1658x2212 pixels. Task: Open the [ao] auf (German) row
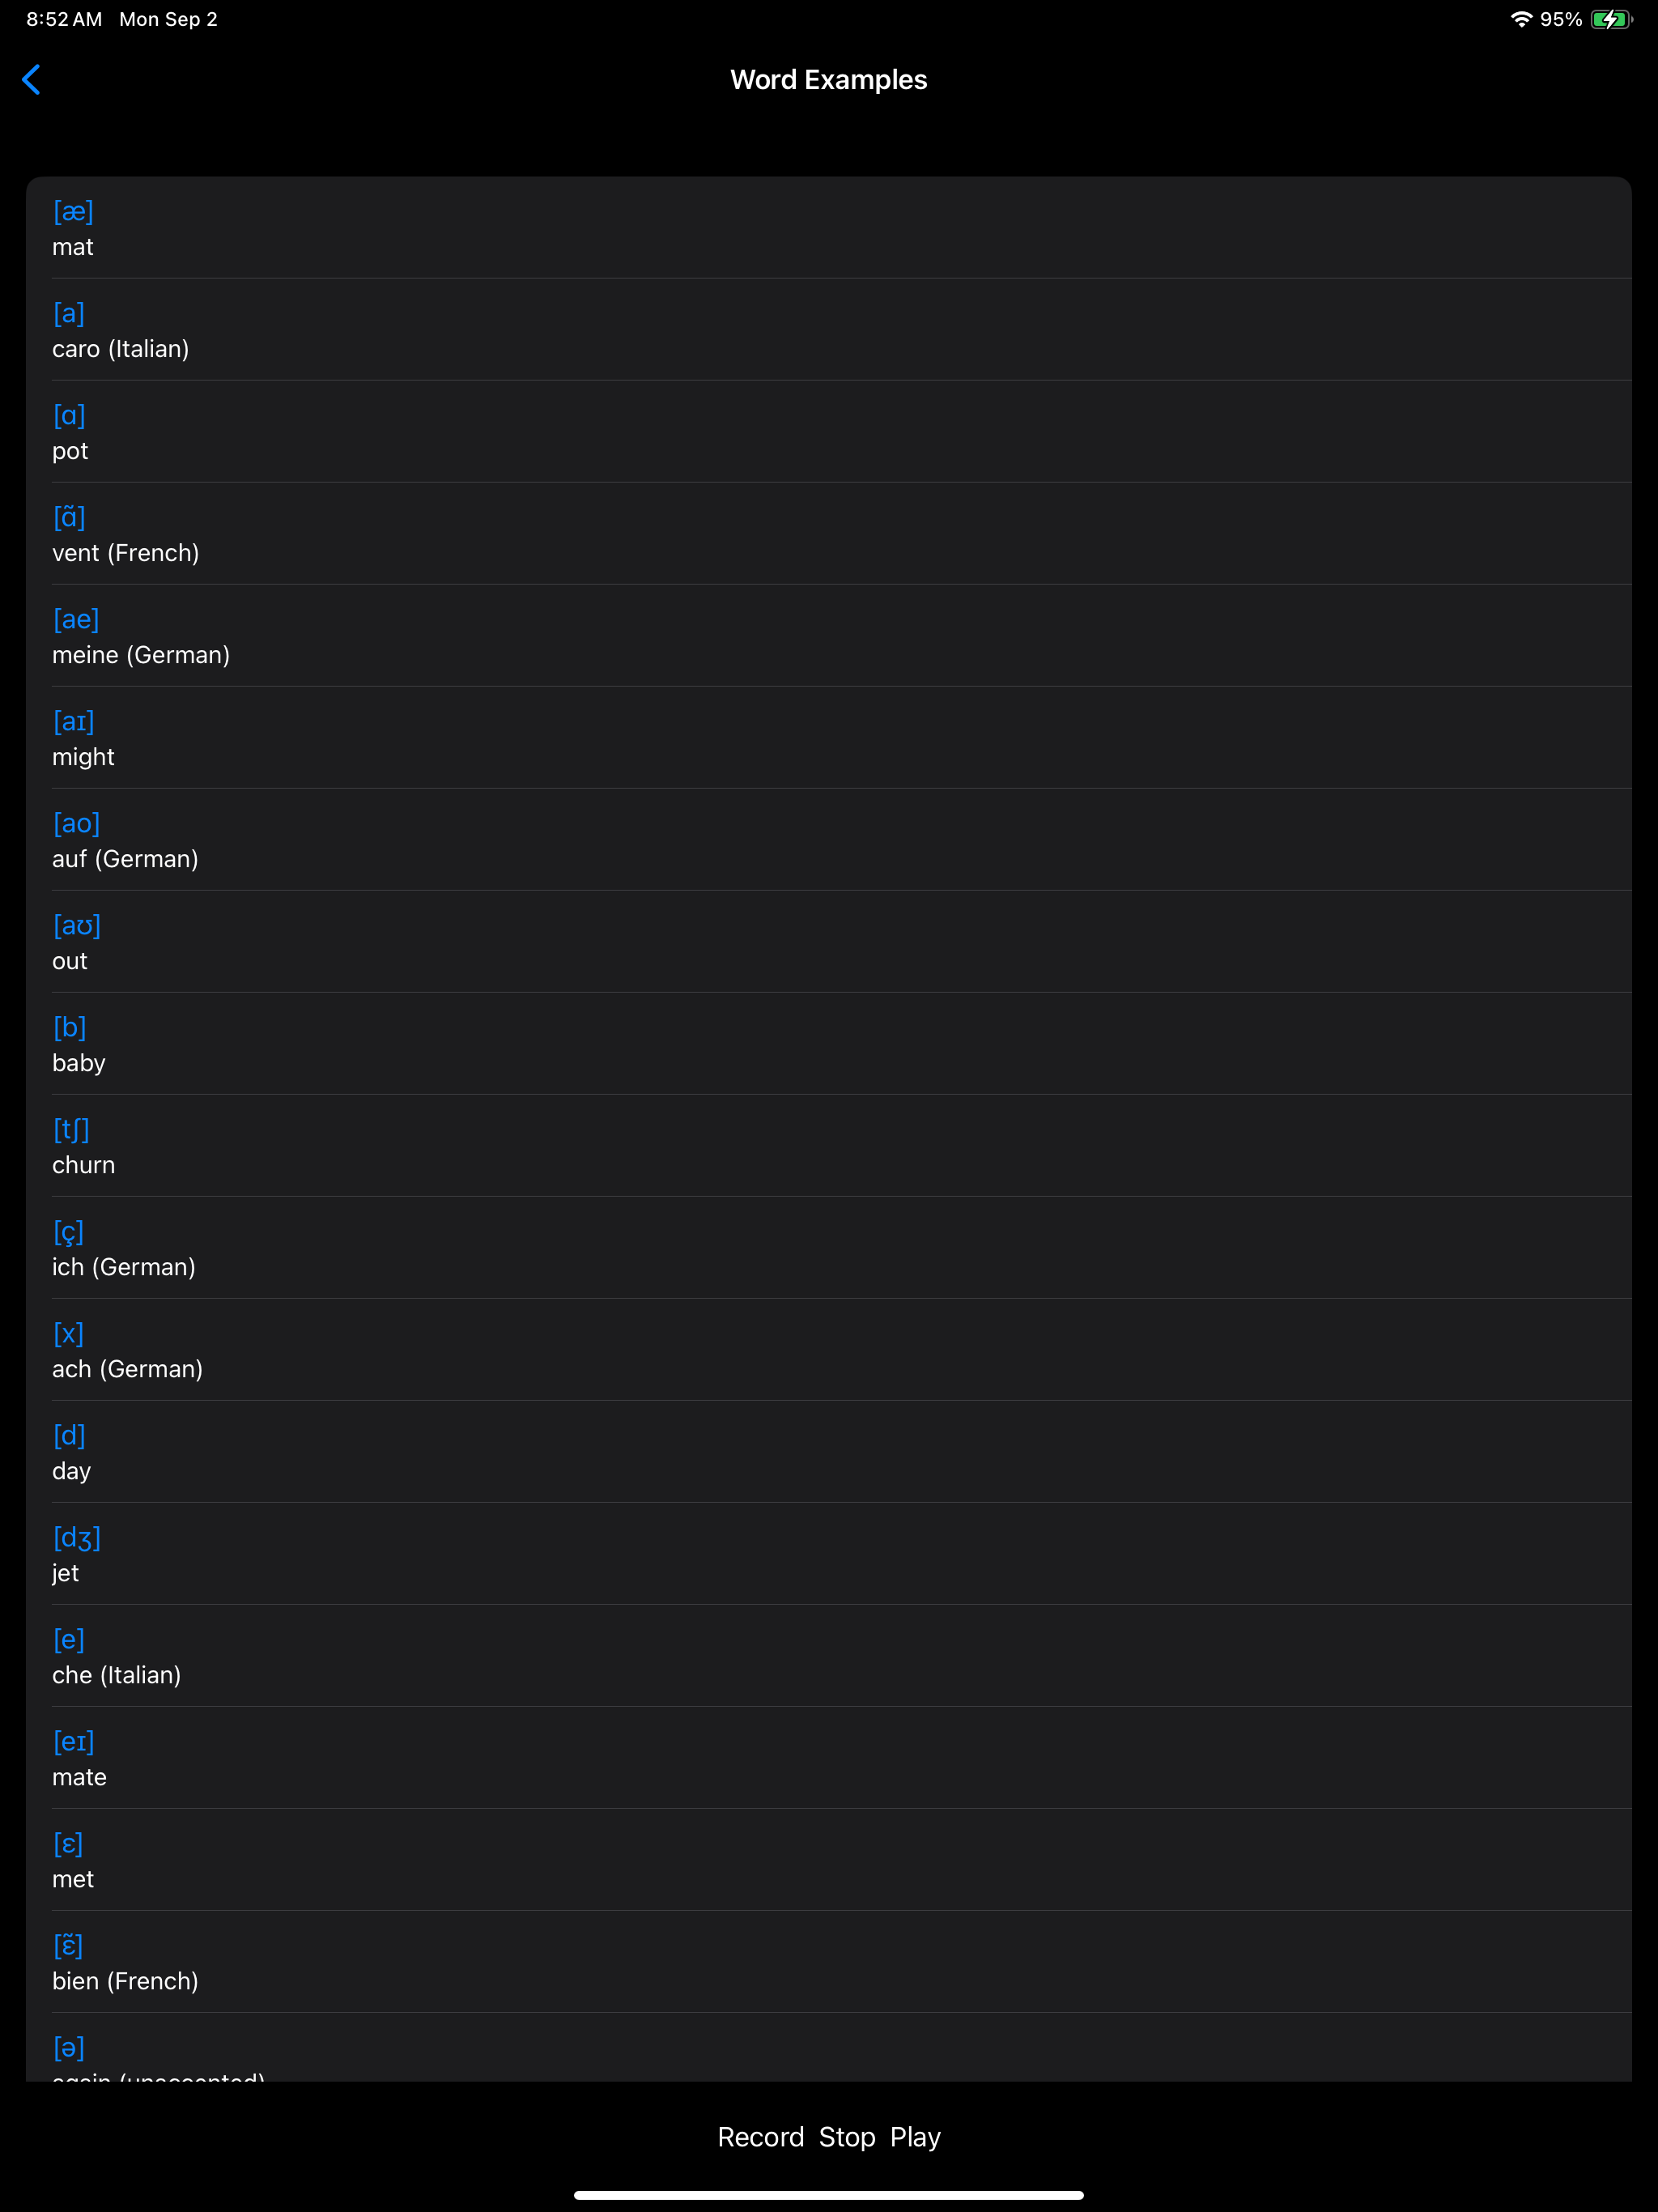click(x=828, y=840)
